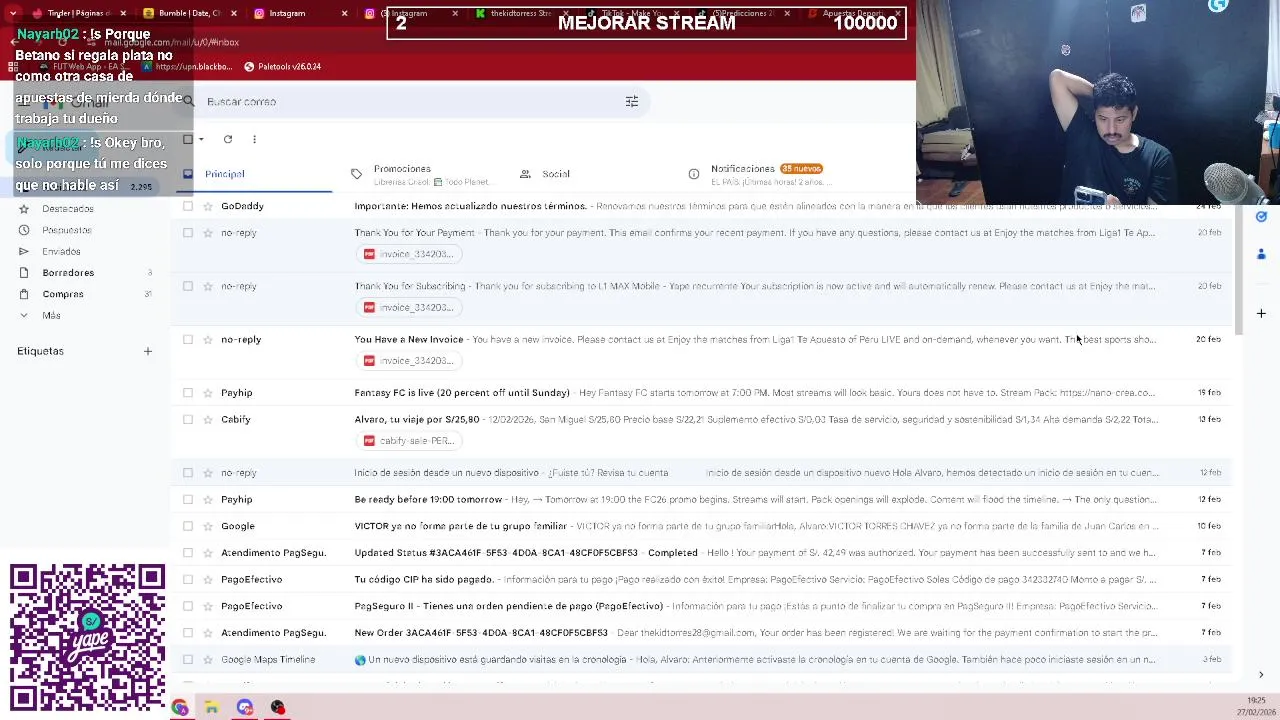Image resolution: width=1280 pixels, height=720 pixels.
Task: Open the Payhip Be ready before 19:00 email
Action: pyautogui.click(x=700, y=499)
